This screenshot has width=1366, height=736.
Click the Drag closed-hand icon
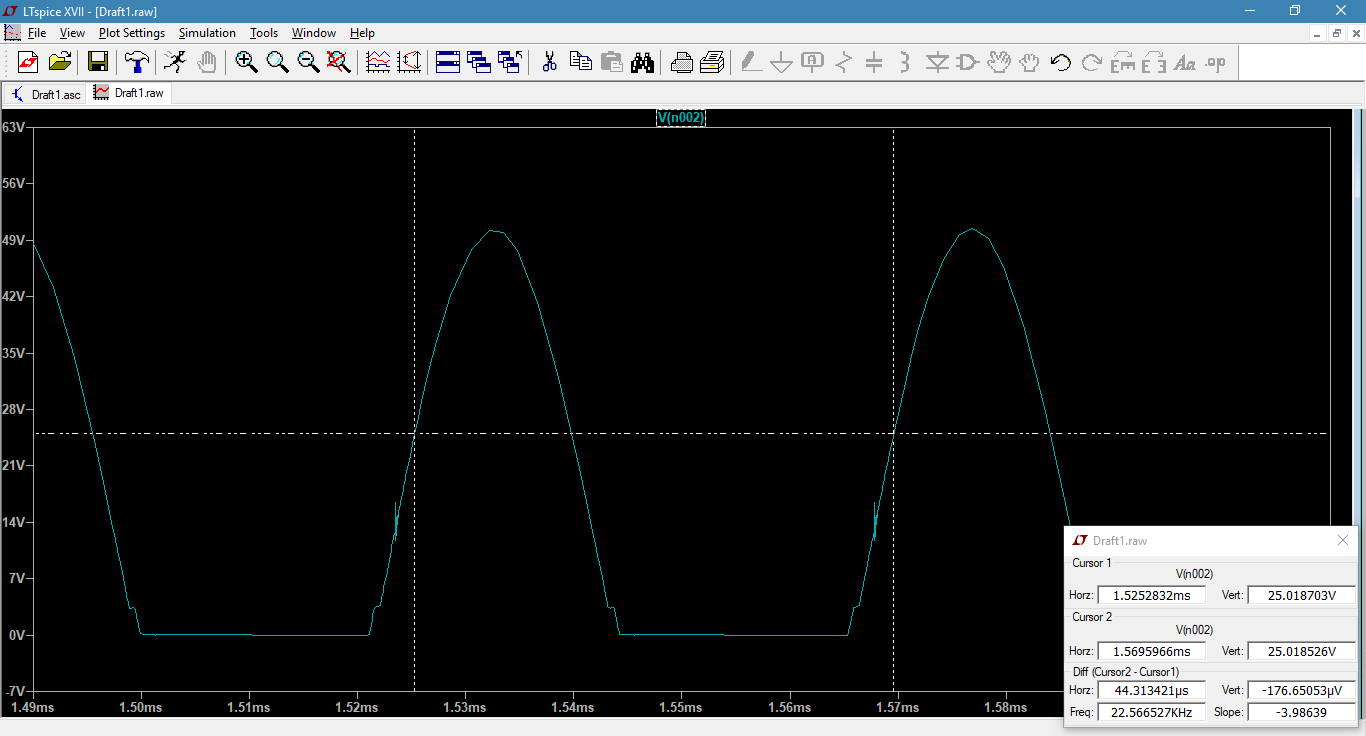tap(1029, 62)
